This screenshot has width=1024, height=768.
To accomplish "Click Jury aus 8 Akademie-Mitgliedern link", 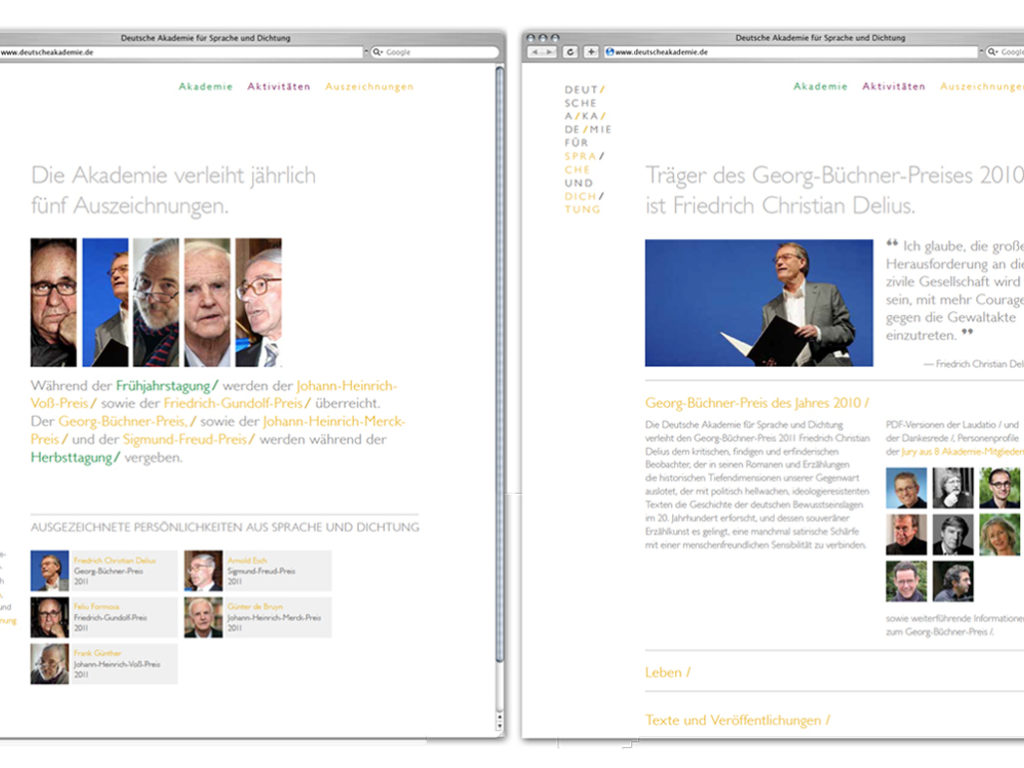I will coord(954,452).
